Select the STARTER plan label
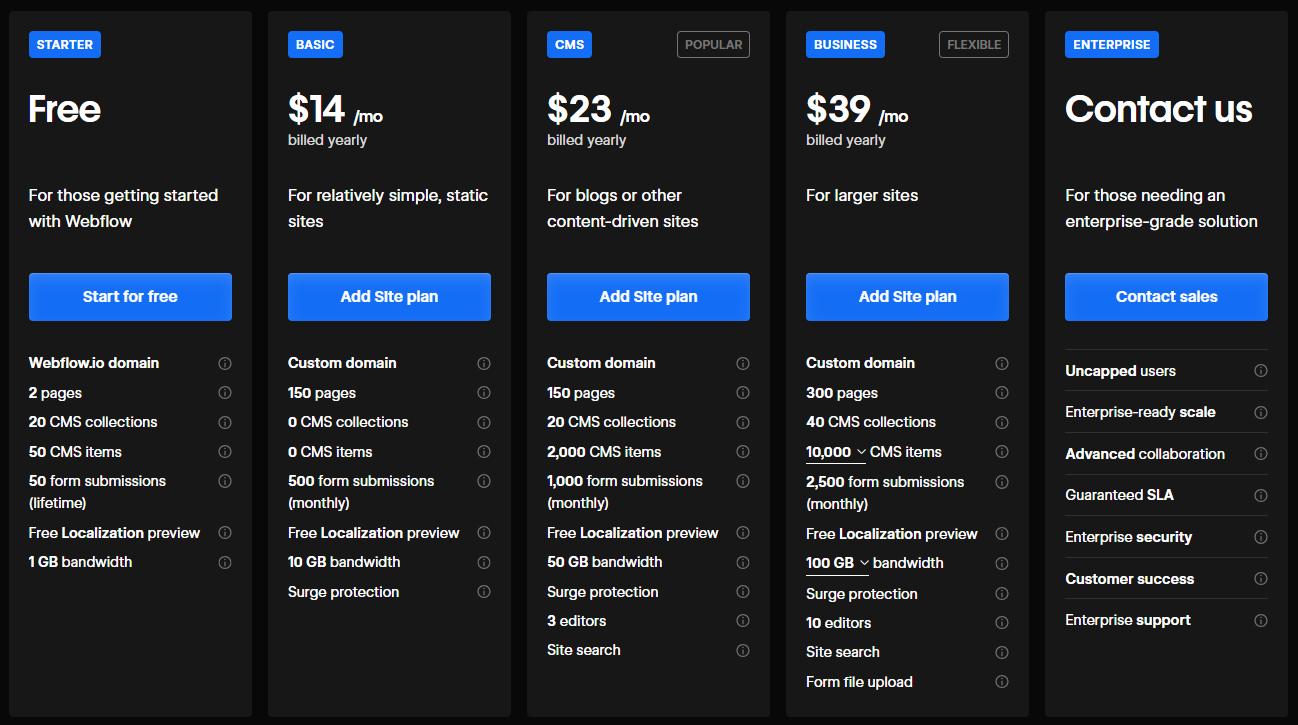Viewport: 1298px width, 725px height. (65, 45)
